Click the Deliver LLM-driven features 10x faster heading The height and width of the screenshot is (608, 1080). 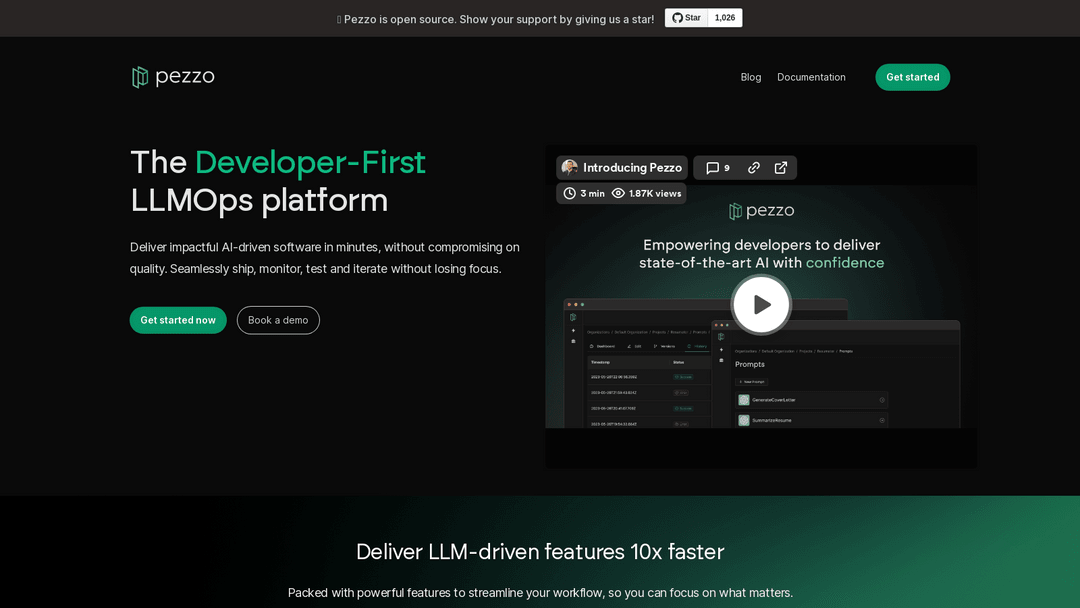coord(540,552)
